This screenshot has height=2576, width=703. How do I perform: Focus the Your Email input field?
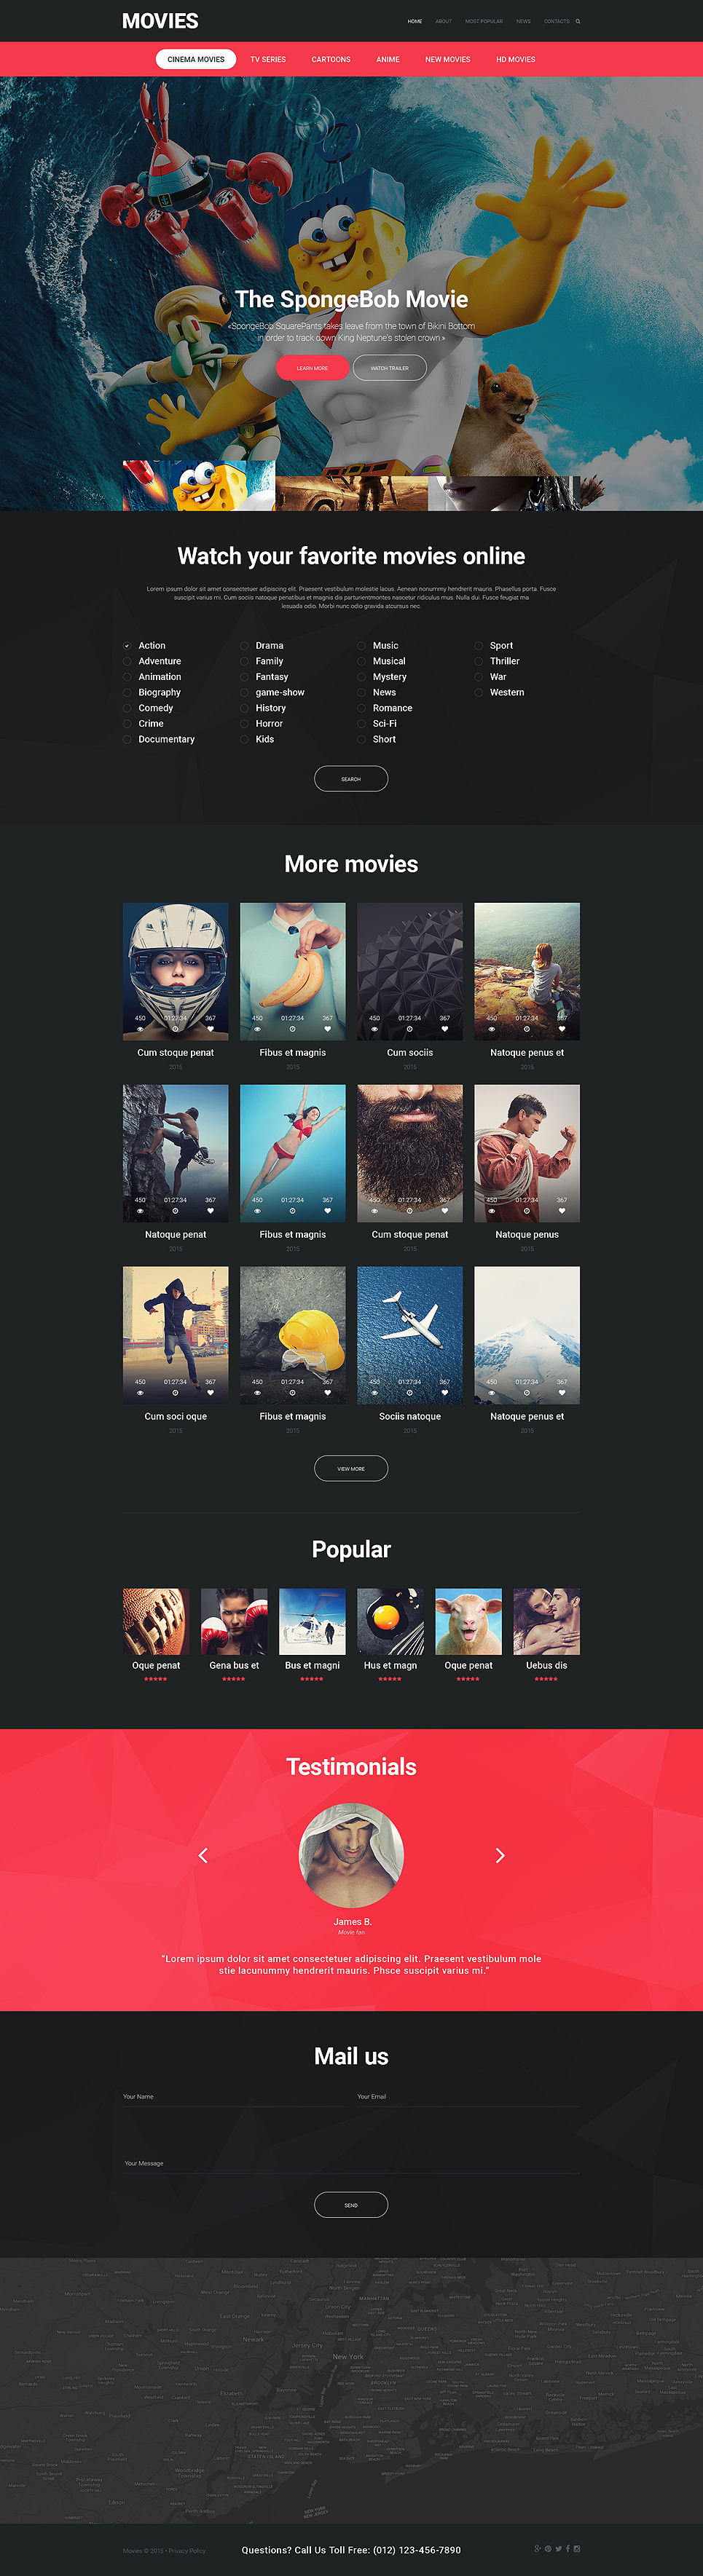(468, 2096)
